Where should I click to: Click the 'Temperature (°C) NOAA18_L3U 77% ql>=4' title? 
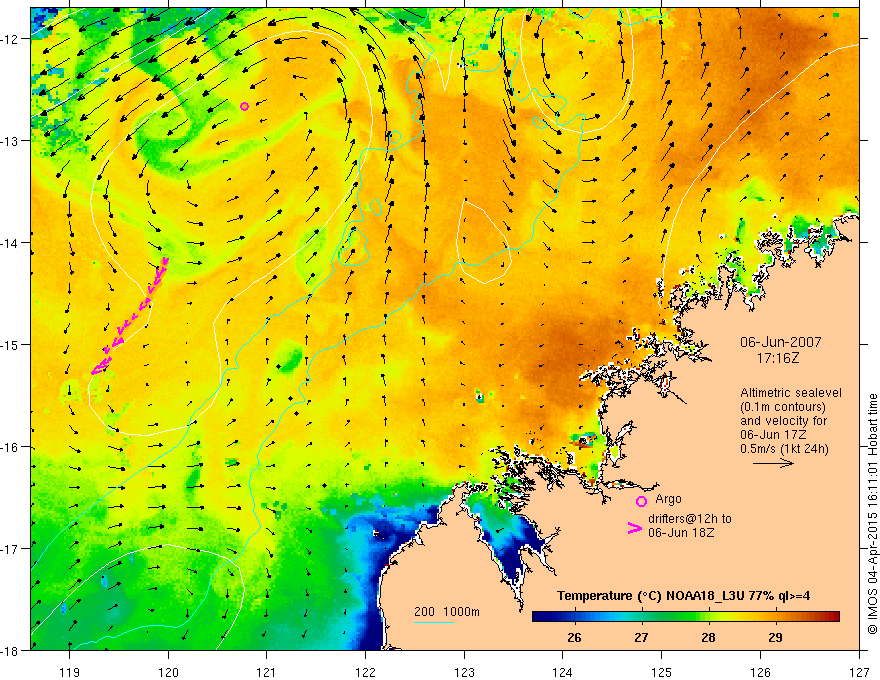click(x=683, y=596)
